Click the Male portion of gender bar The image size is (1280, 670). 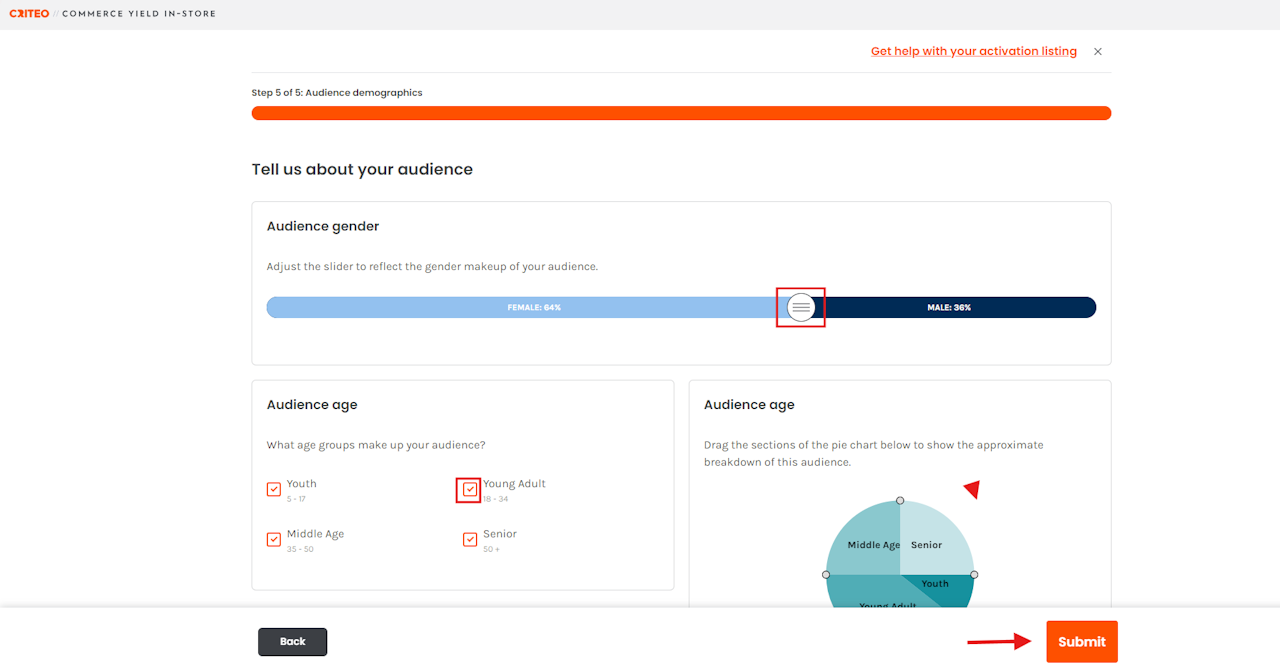click(x=956, y=307)
